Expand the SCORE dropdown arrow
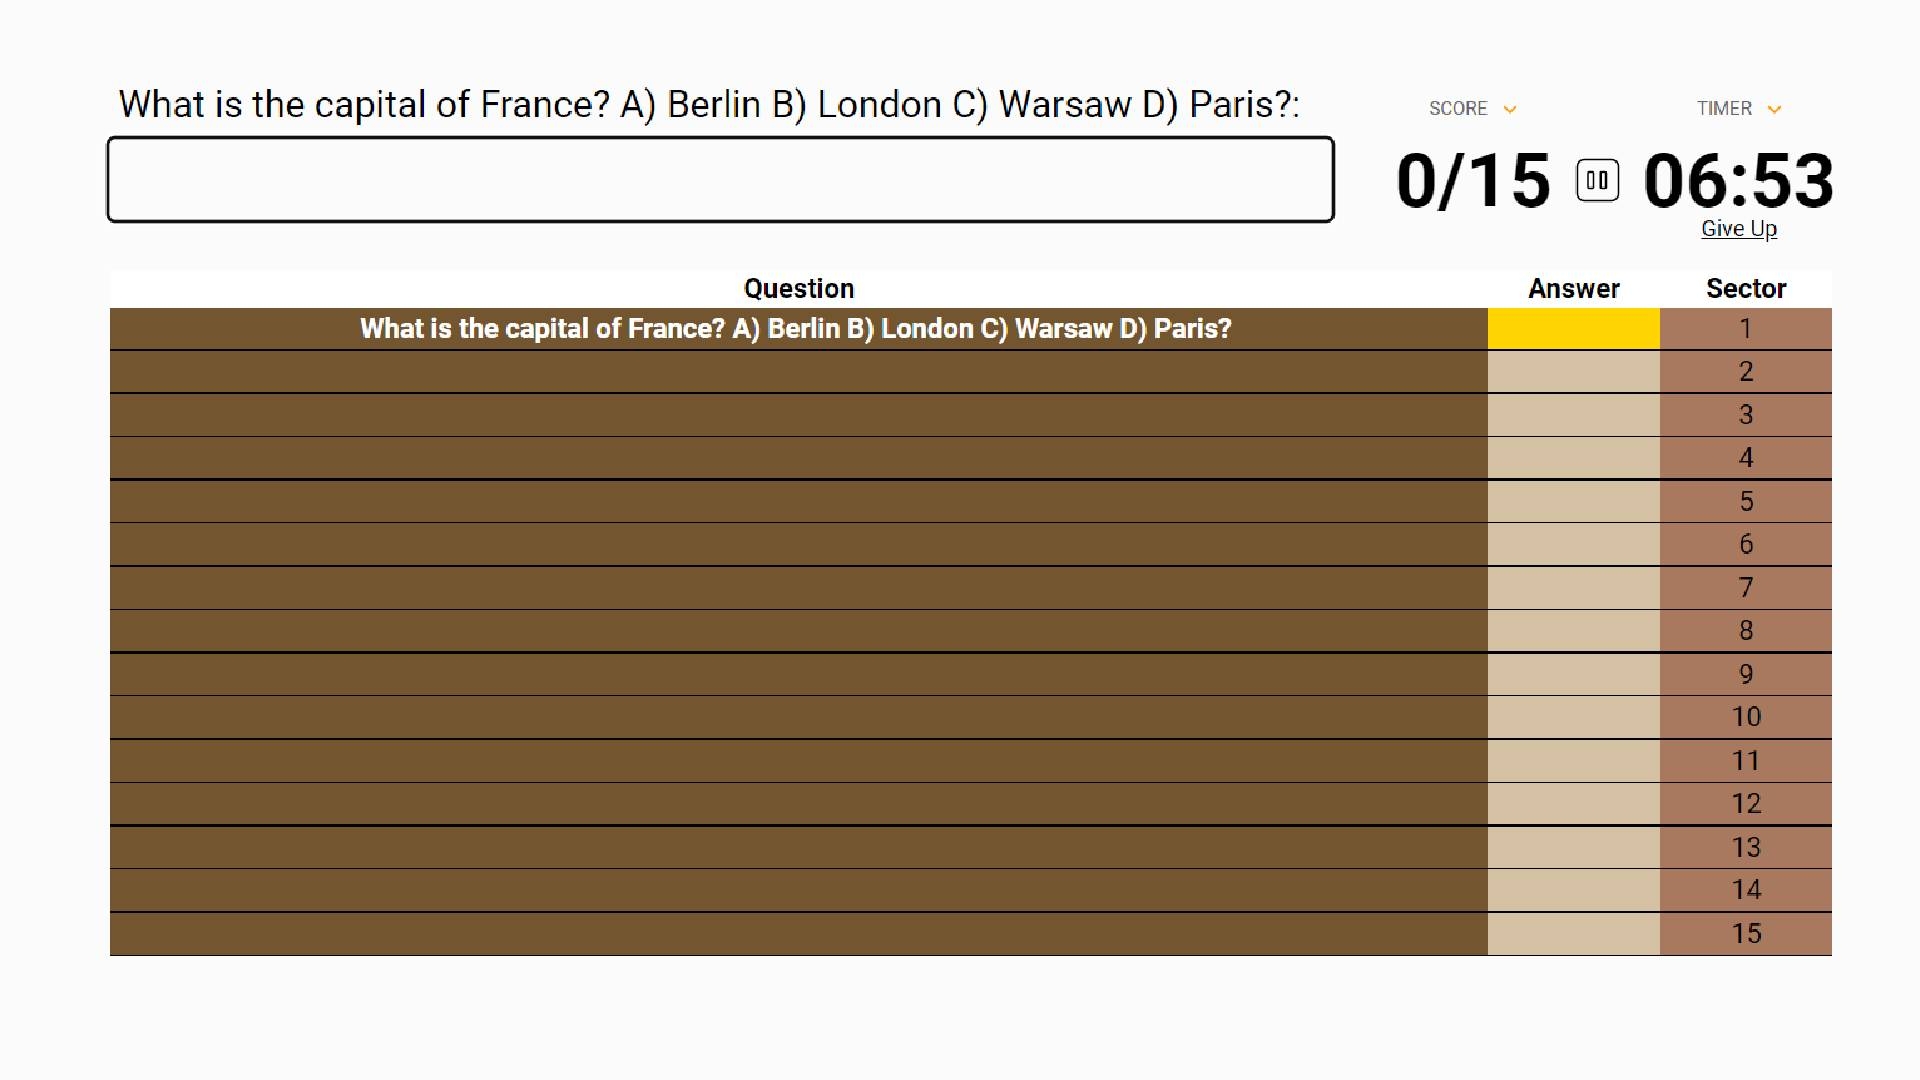Image resolution: width=1920 pixels, height=1080 pixels. (1510, 109)
